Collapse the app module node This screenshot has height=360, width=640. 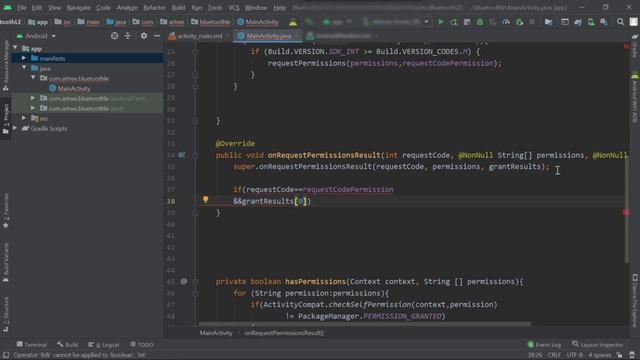click(x=15, y=48)
